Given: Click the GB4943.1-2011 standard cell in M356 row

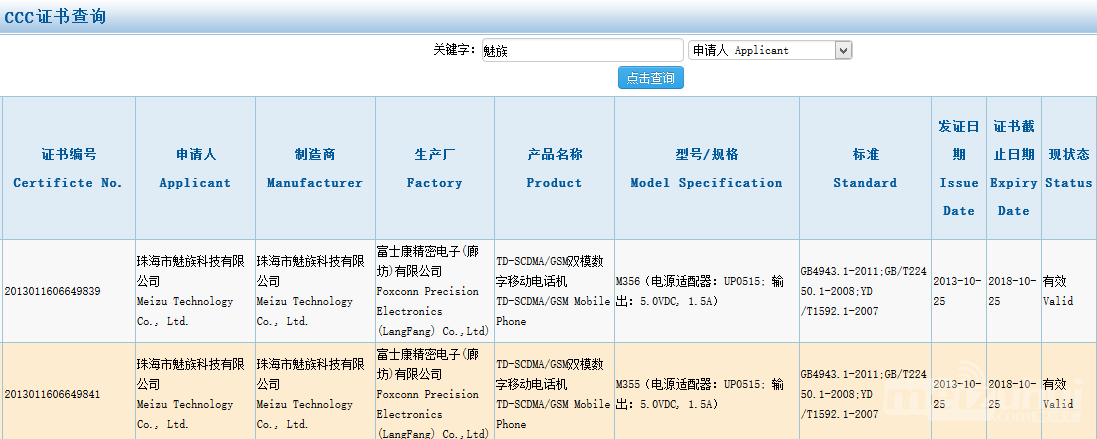Looking at the screenshot, I should (865, 291).
